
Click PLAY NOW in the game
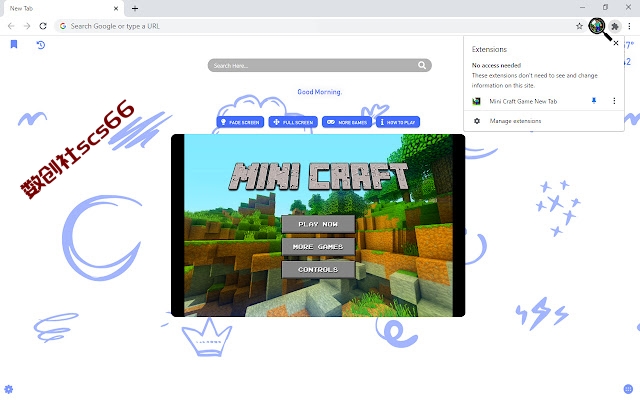(318, 224)
